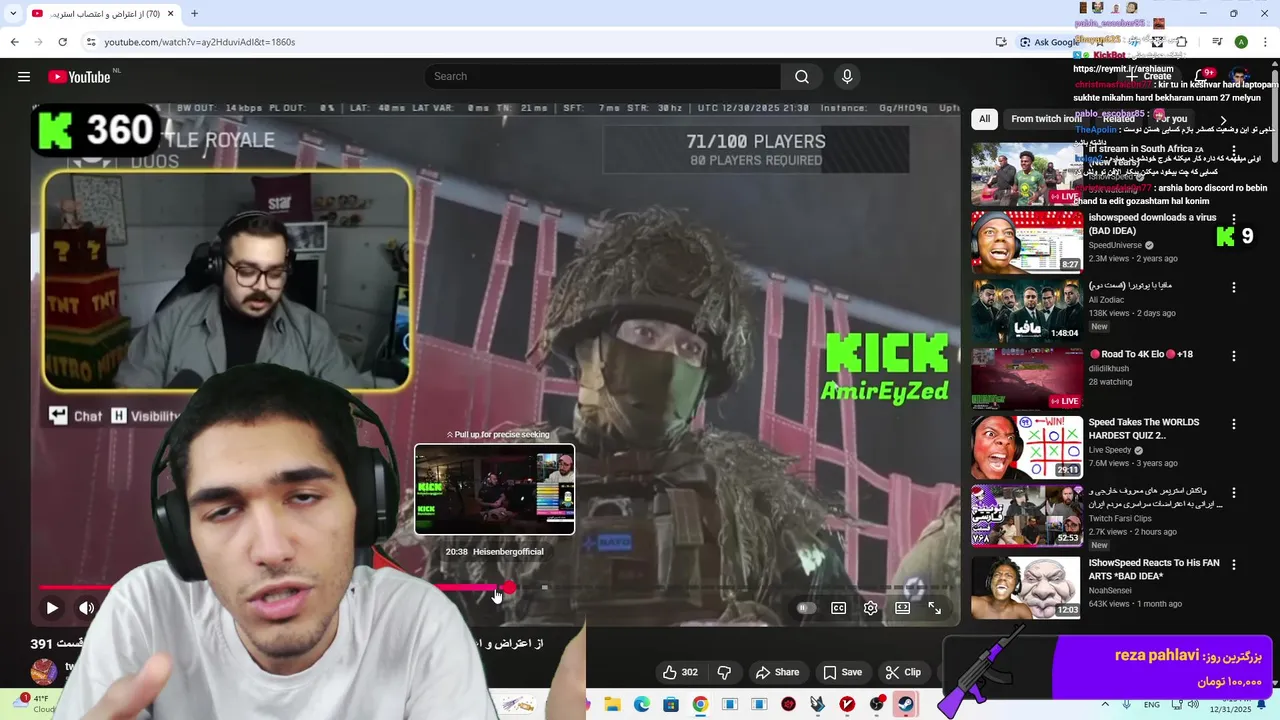Open options for the Ali Zodiac video

tap(1233, 287)
